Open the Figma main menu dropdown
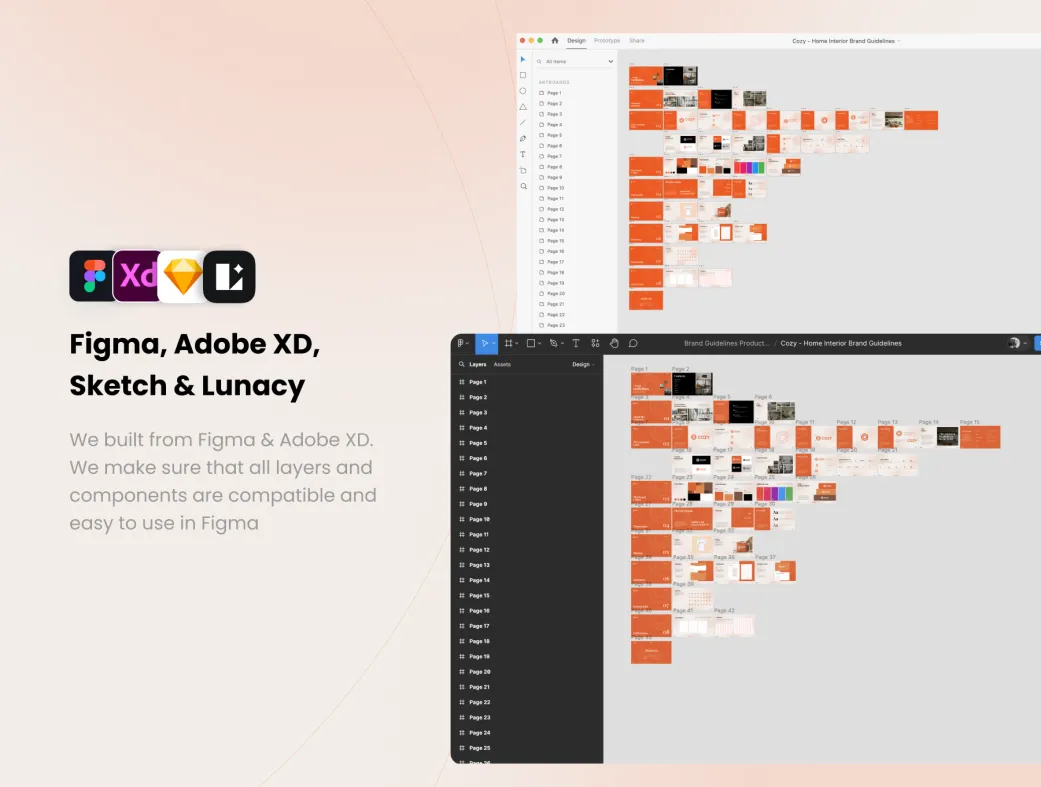 [x=463, y=343]
